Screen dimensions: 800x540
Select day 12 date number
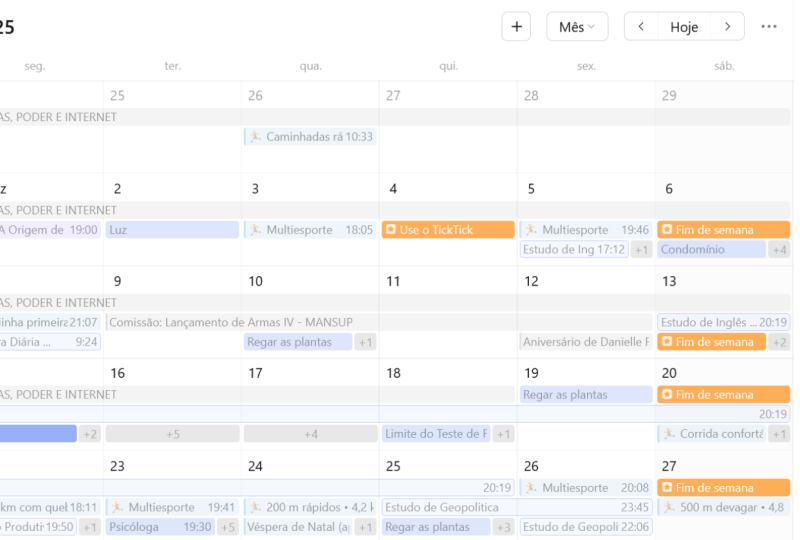pyautogui.click(x=531, y=281)
